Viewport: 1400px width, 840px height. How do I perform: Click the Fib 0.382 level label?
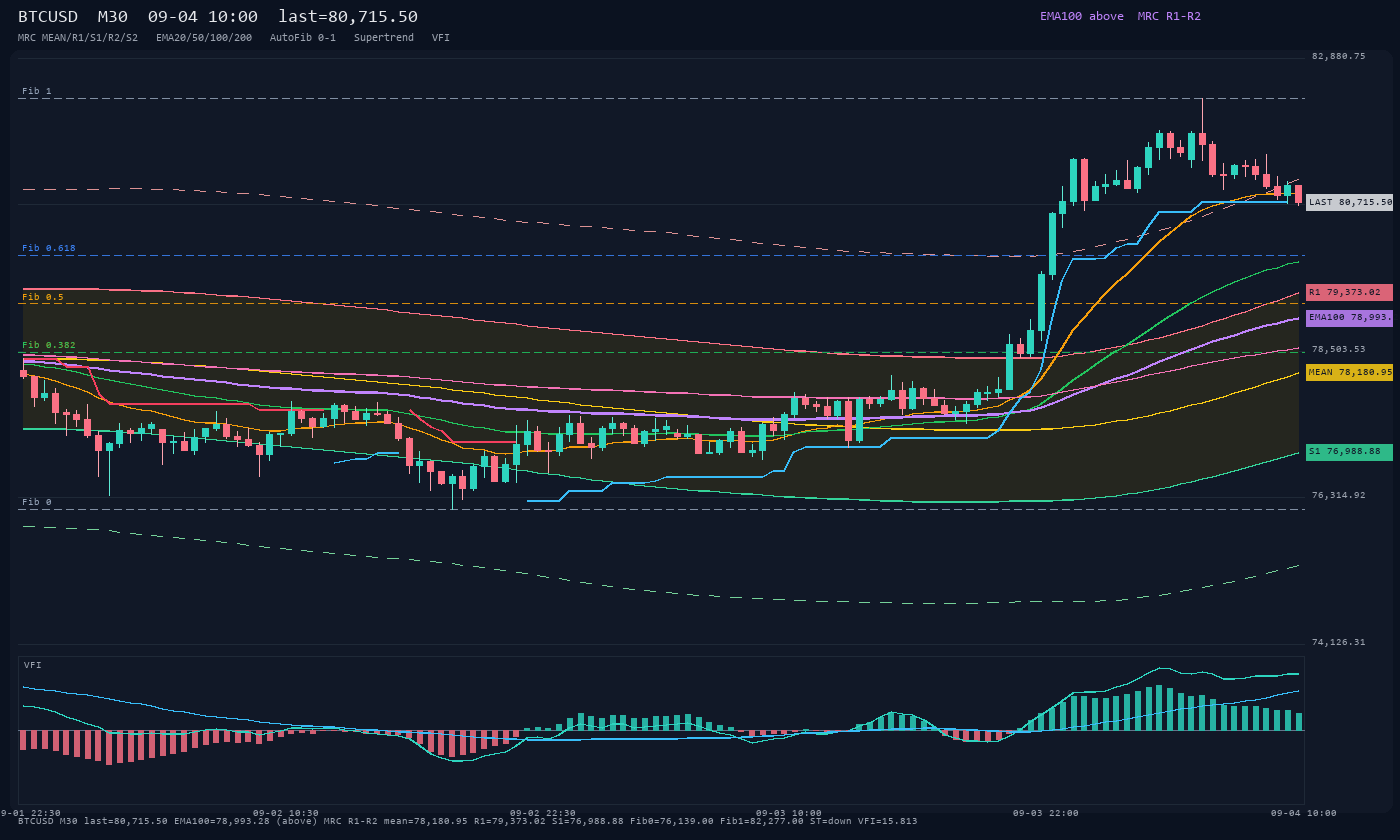click(49, 345)
